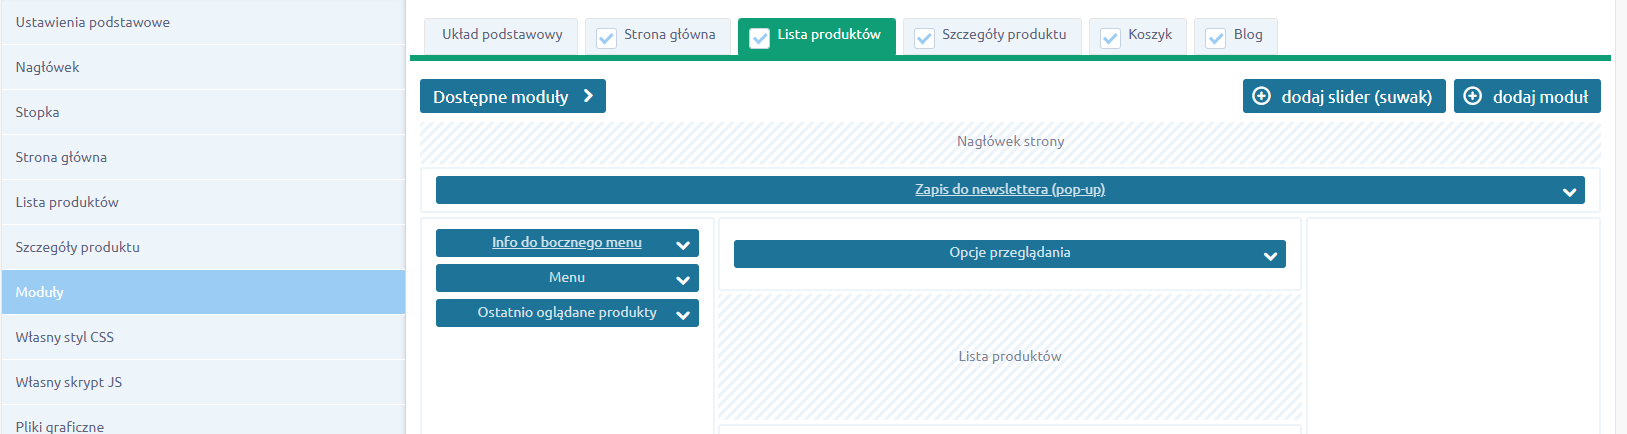Expand the Opcje przeglądania module chevron

point(1270,256)
